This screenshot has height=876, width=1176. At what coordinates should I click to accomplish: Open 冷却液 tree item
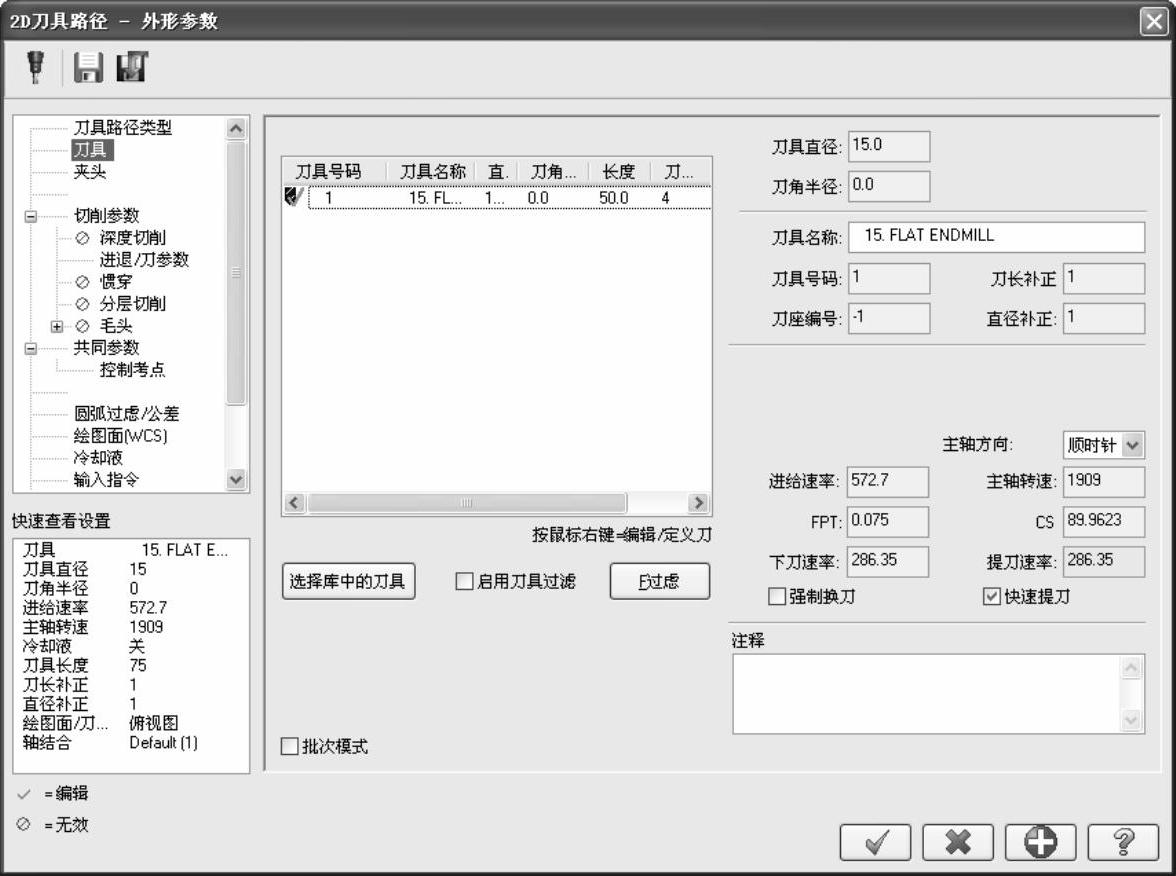coord(98,458)
